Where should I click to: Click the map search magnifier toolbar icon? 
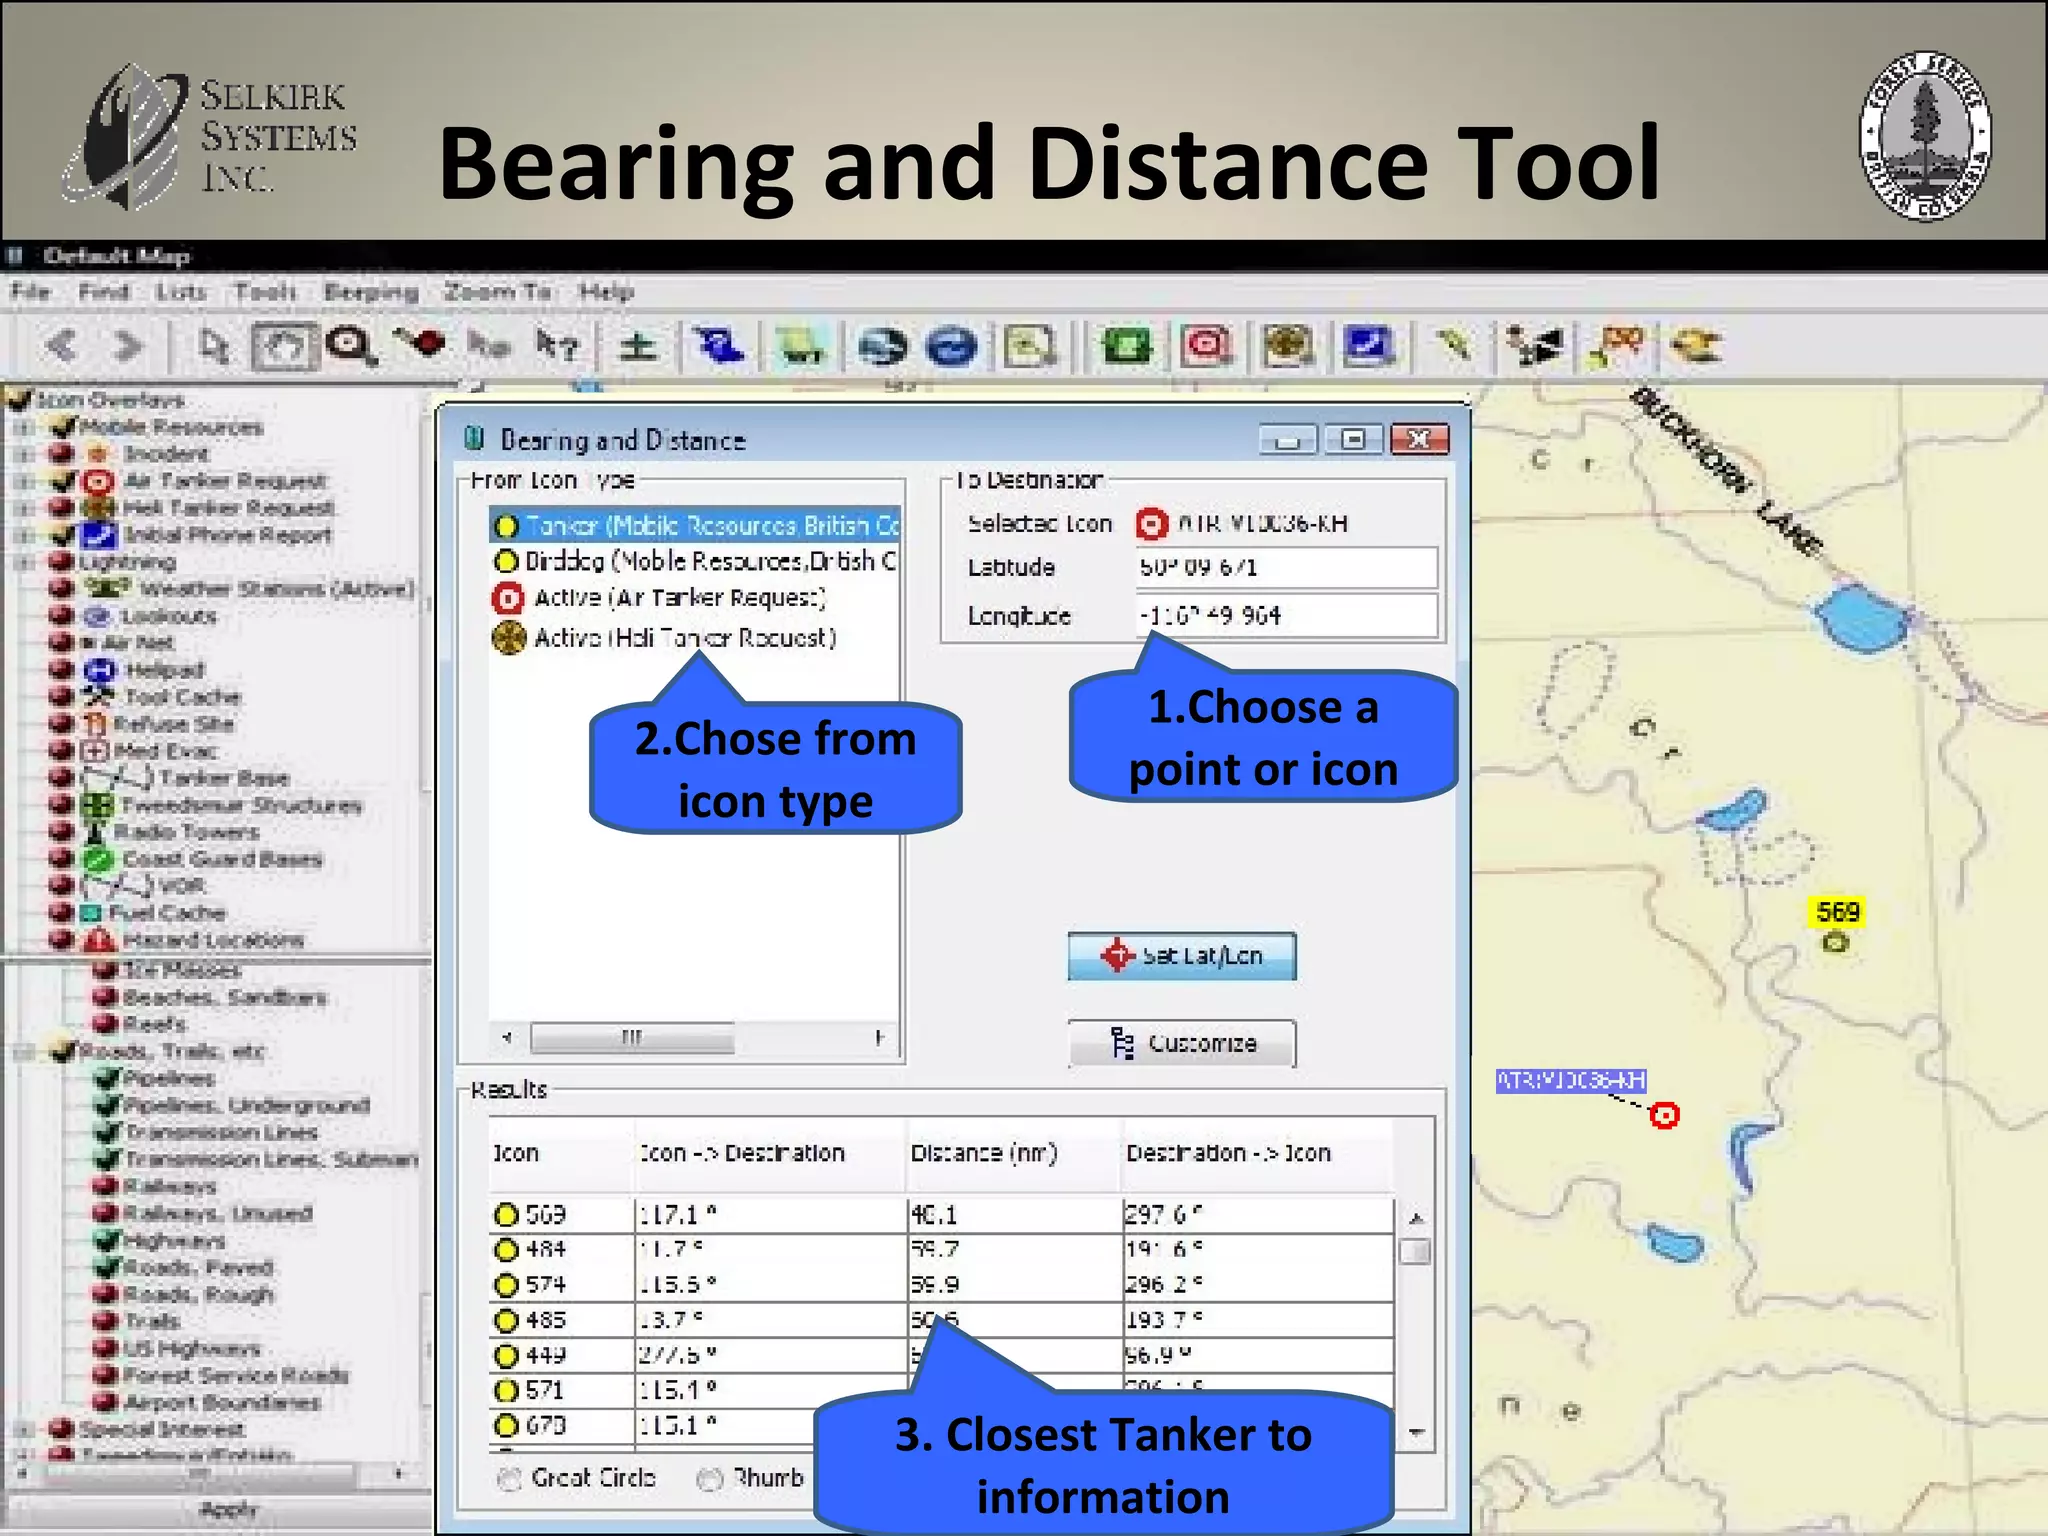[1029, 347]
